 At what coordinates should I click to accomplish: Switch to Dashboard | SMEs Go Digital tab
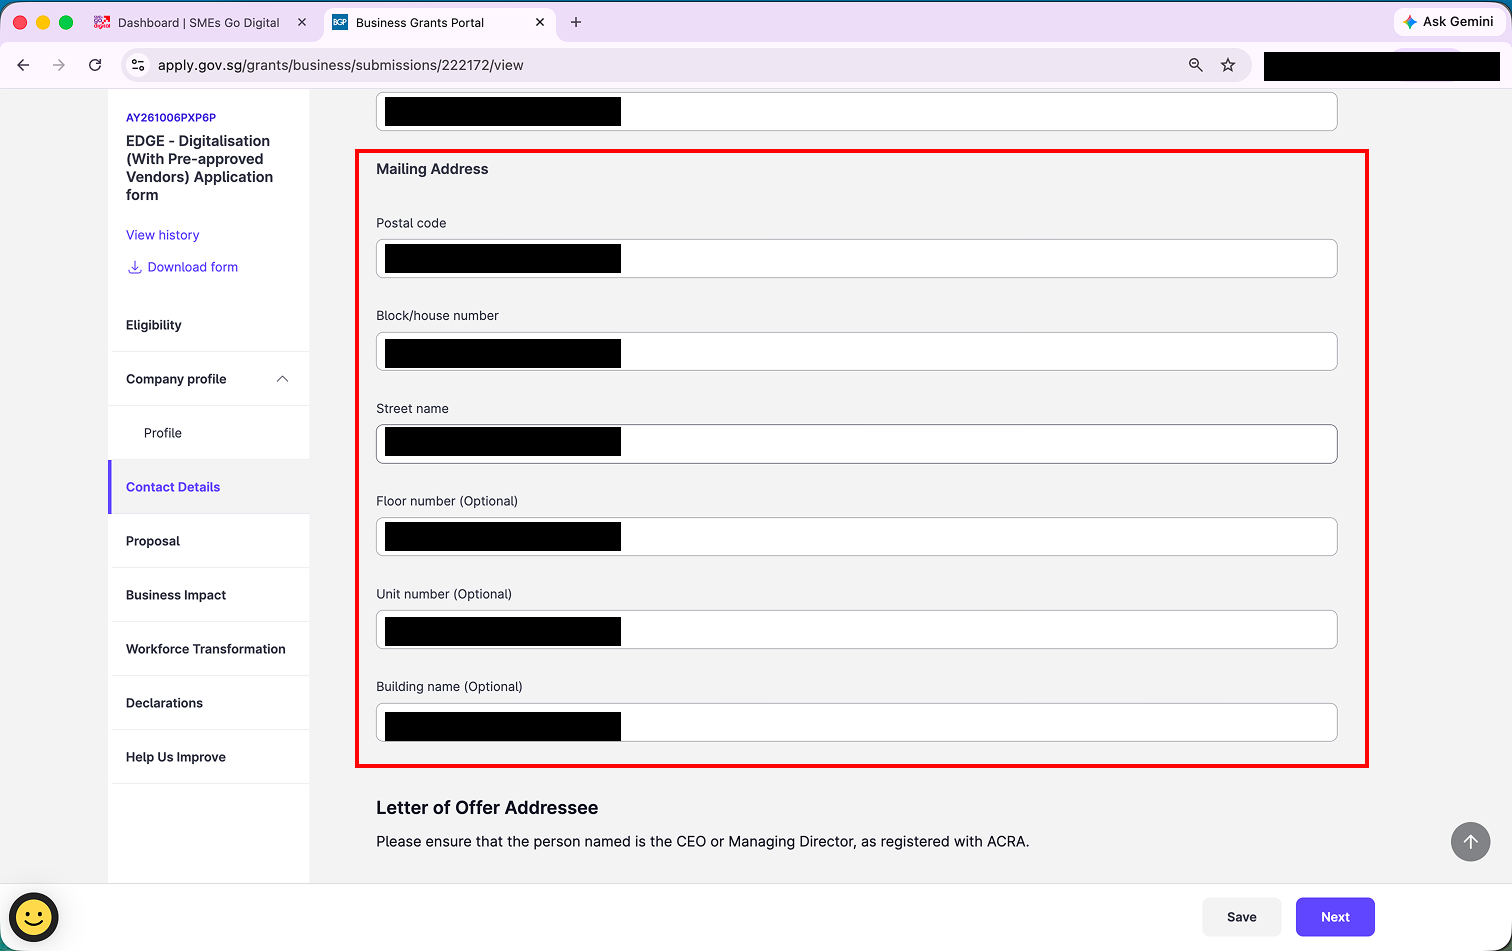(199, 22)
